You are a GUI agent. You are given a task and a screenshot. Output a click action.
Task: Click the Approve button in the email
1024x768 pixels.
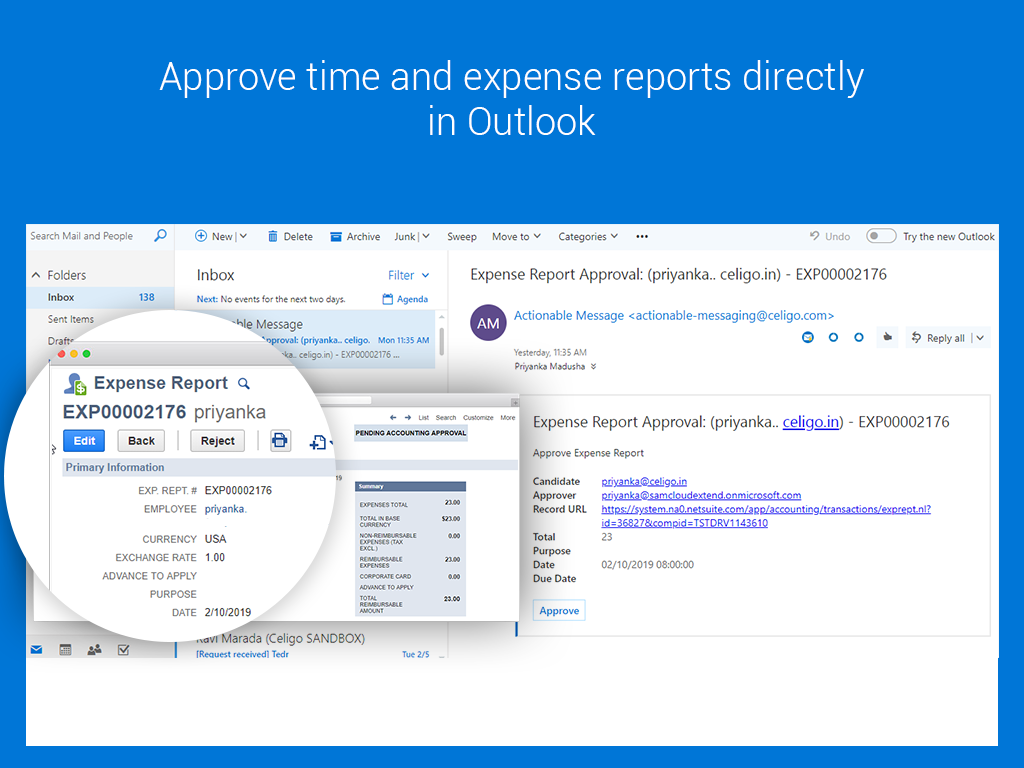(559, 611)
